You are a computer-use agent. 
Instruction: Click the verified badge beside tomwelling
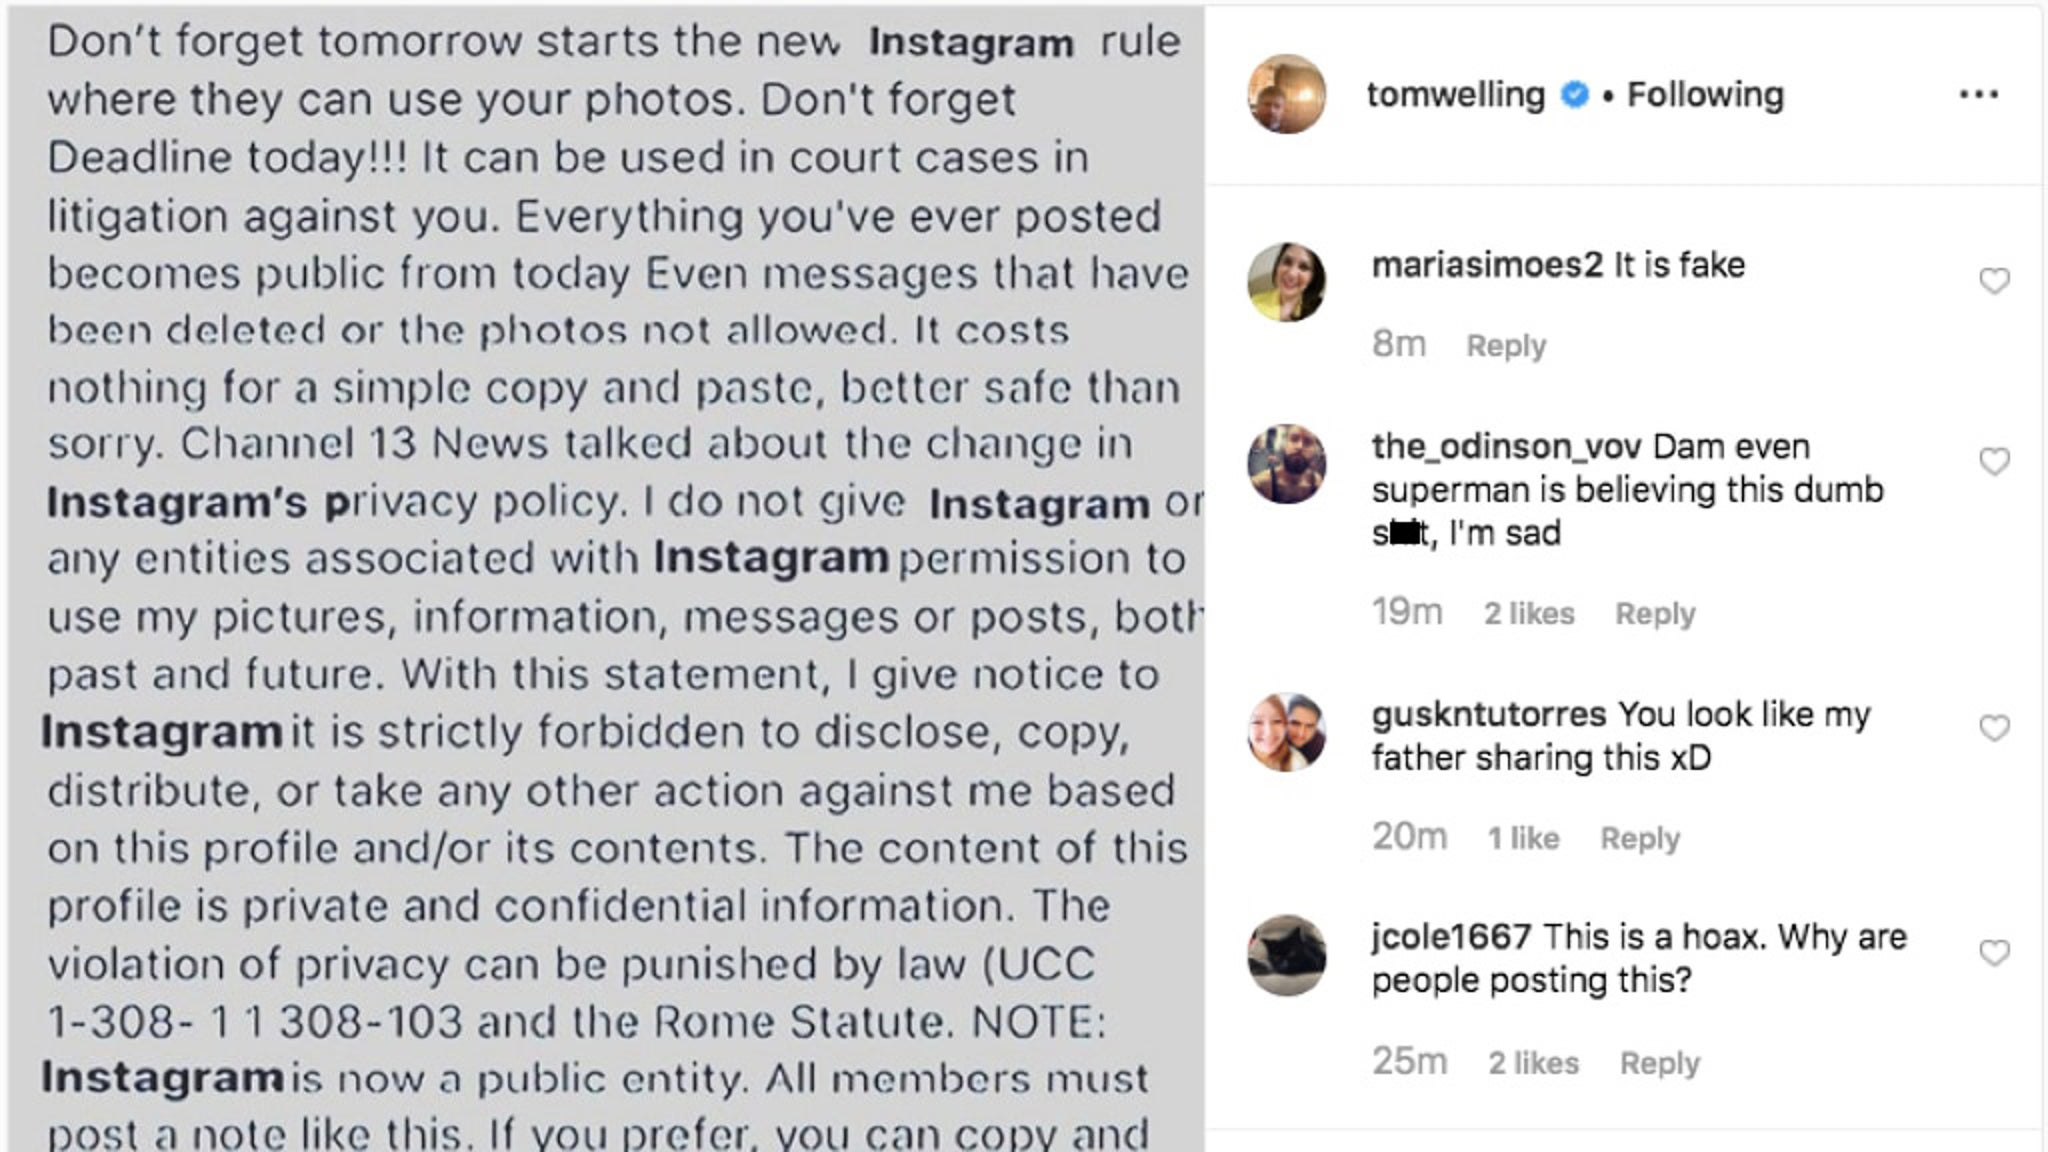pos(1574,95)
